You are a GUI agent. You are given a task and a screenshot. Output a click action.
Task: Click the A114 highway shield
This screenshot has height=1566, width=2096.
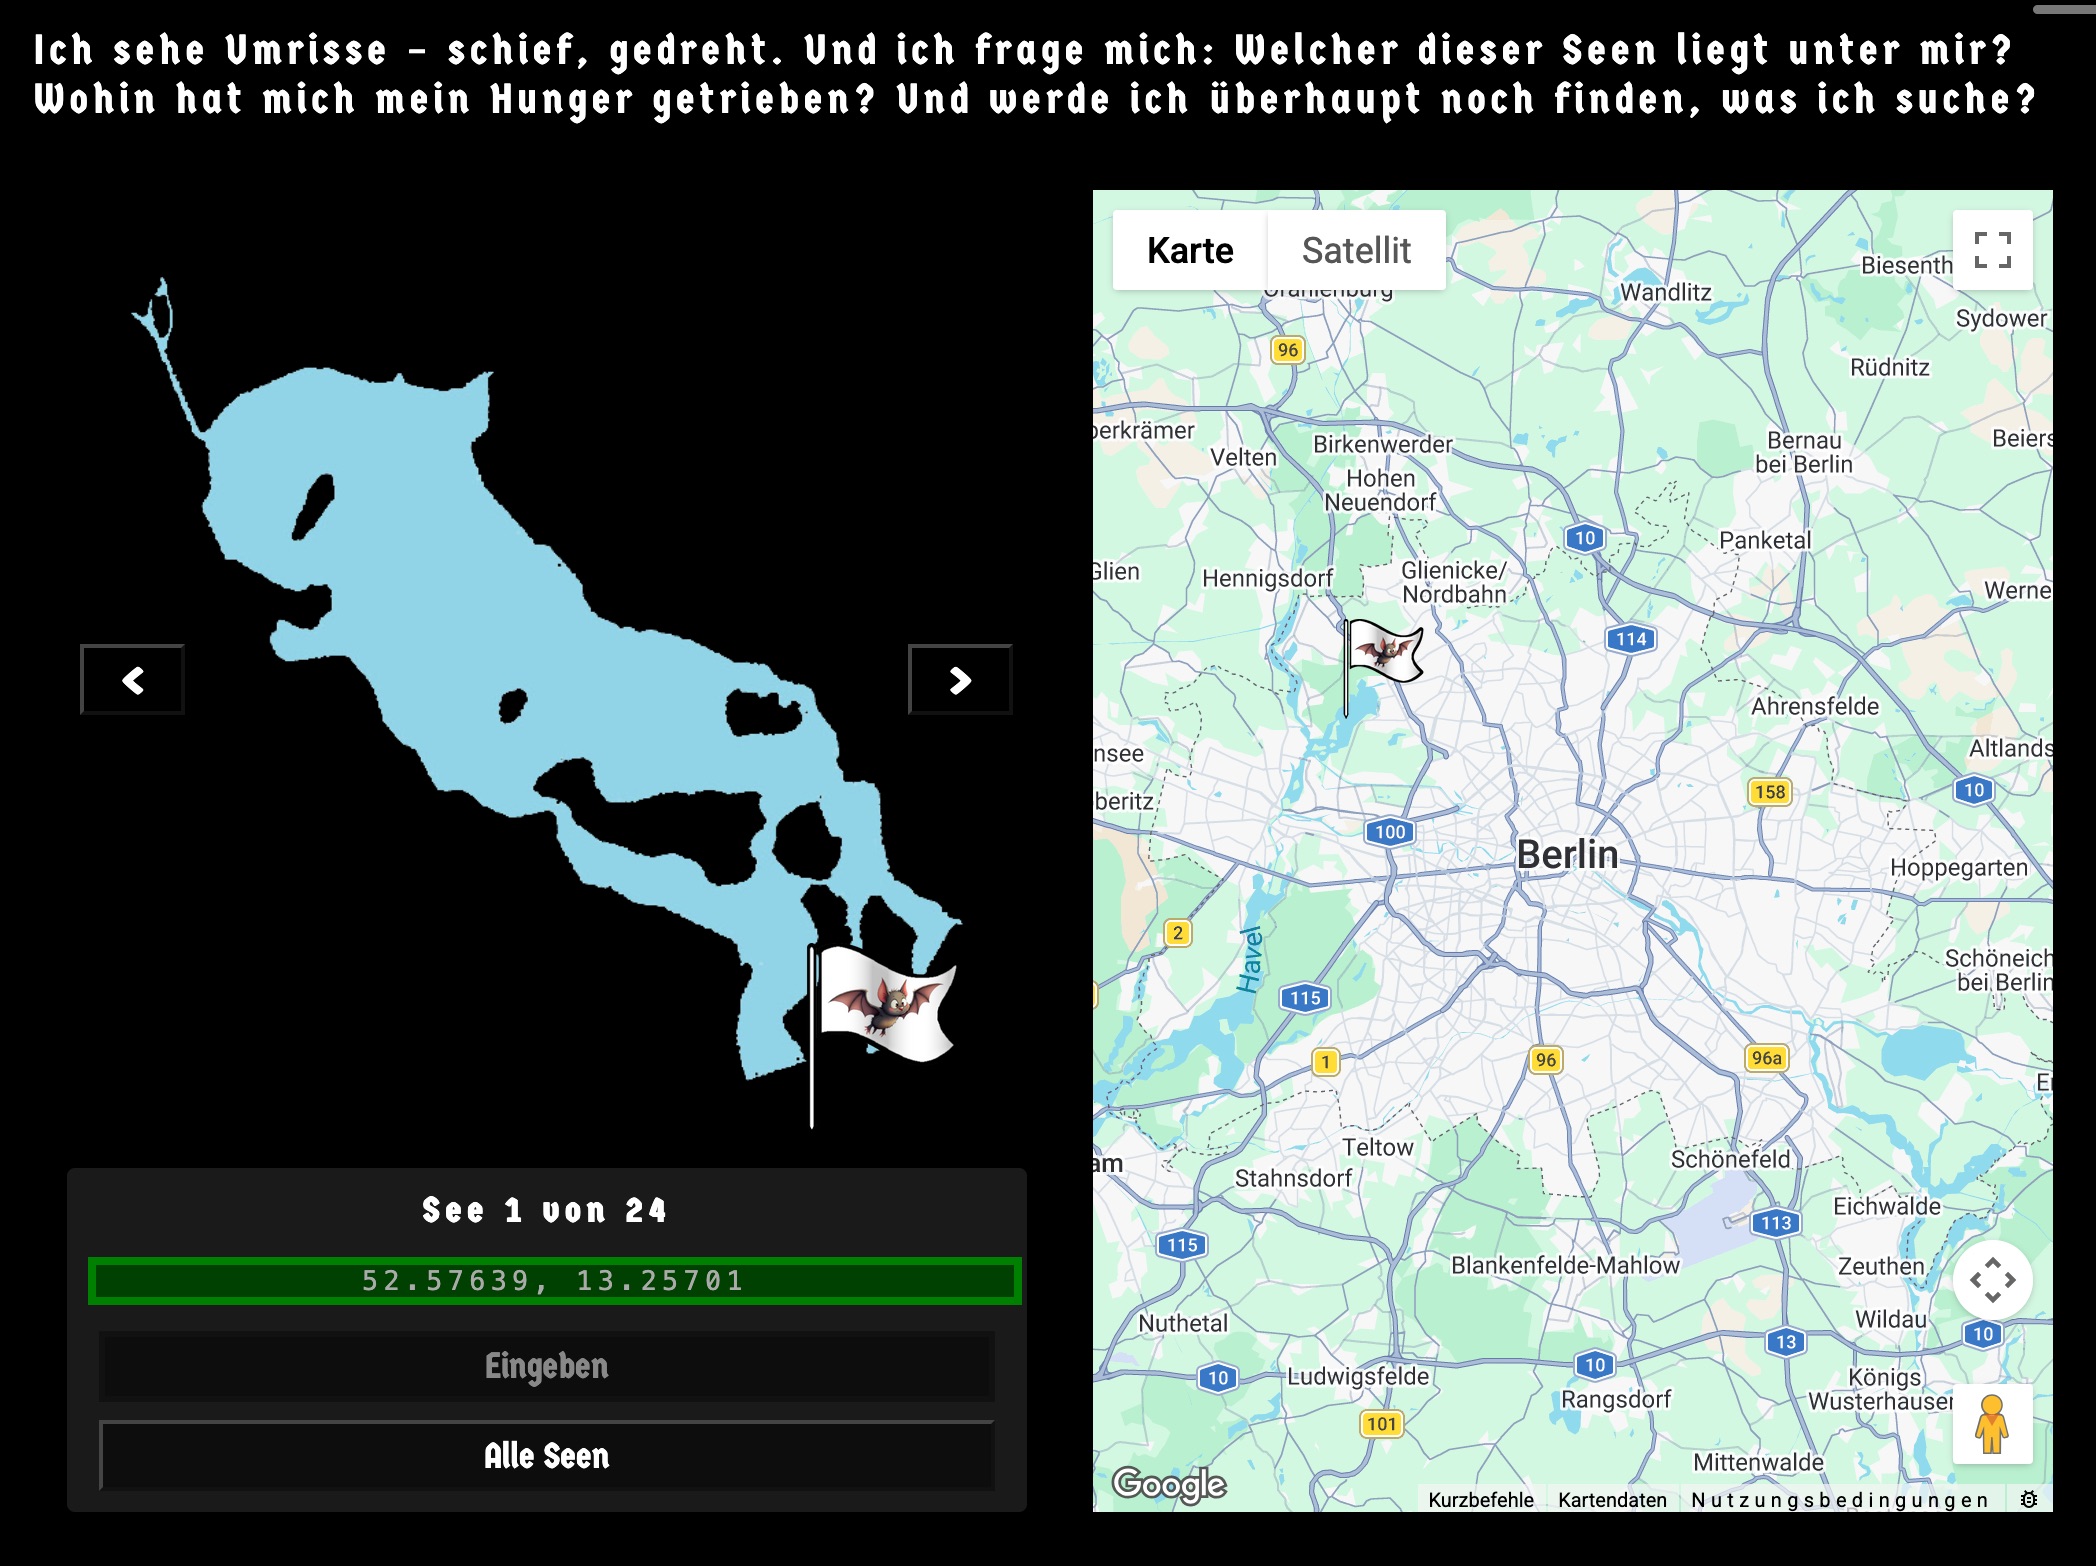(x=1630, y=639)
